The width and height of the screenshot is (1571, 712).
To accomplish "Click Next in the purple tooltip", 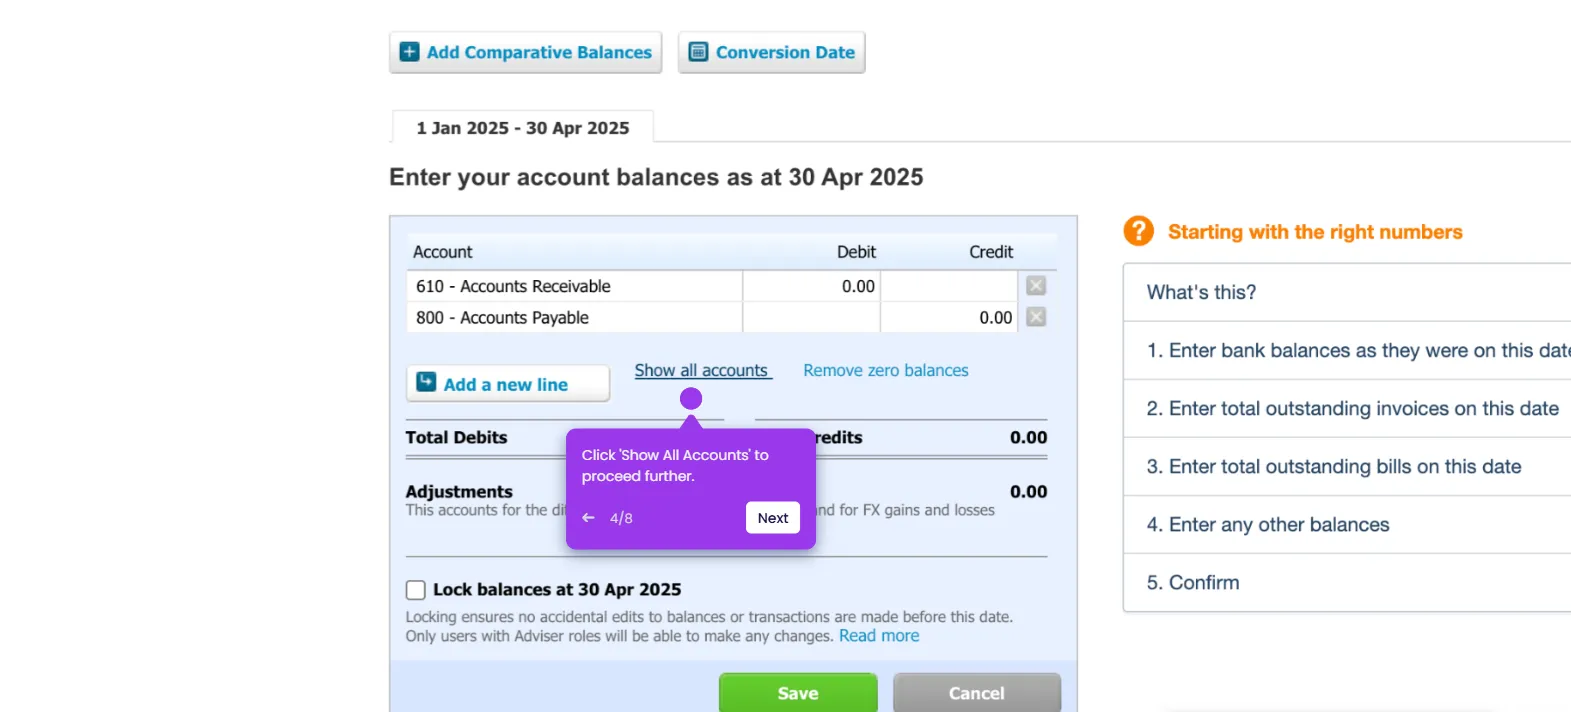I will click(x=773, y=518).
